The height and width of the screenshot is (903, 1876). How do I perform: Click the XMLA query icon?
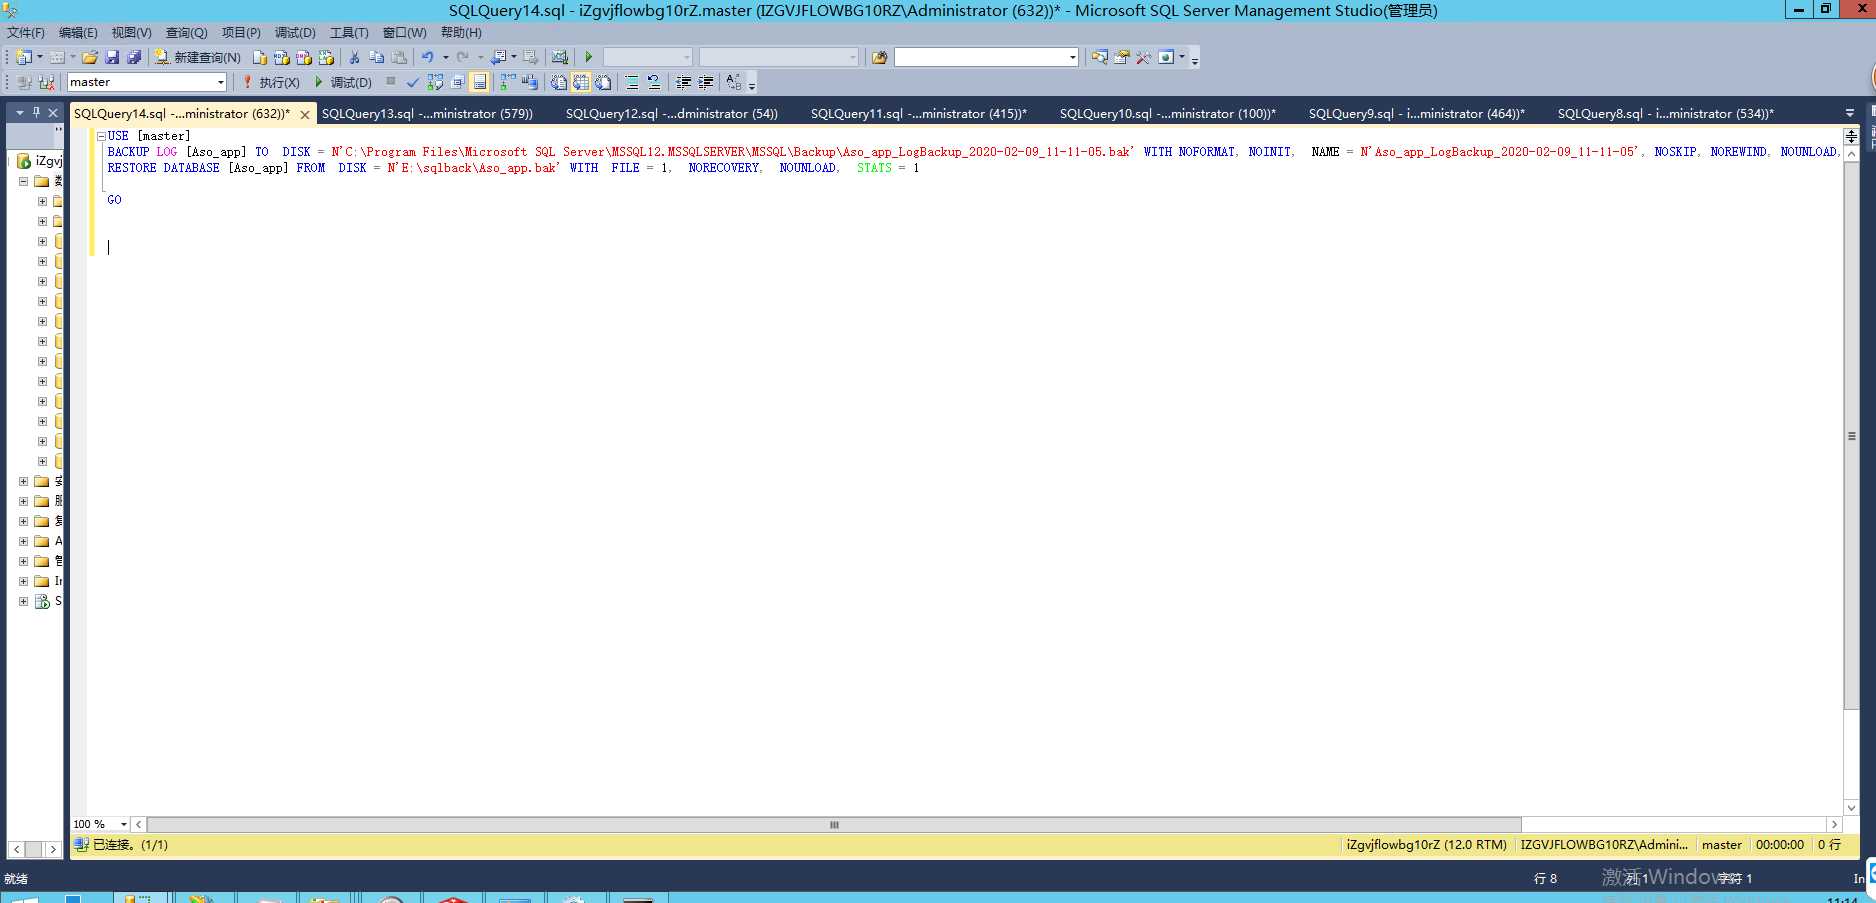[x=326, y=58]
